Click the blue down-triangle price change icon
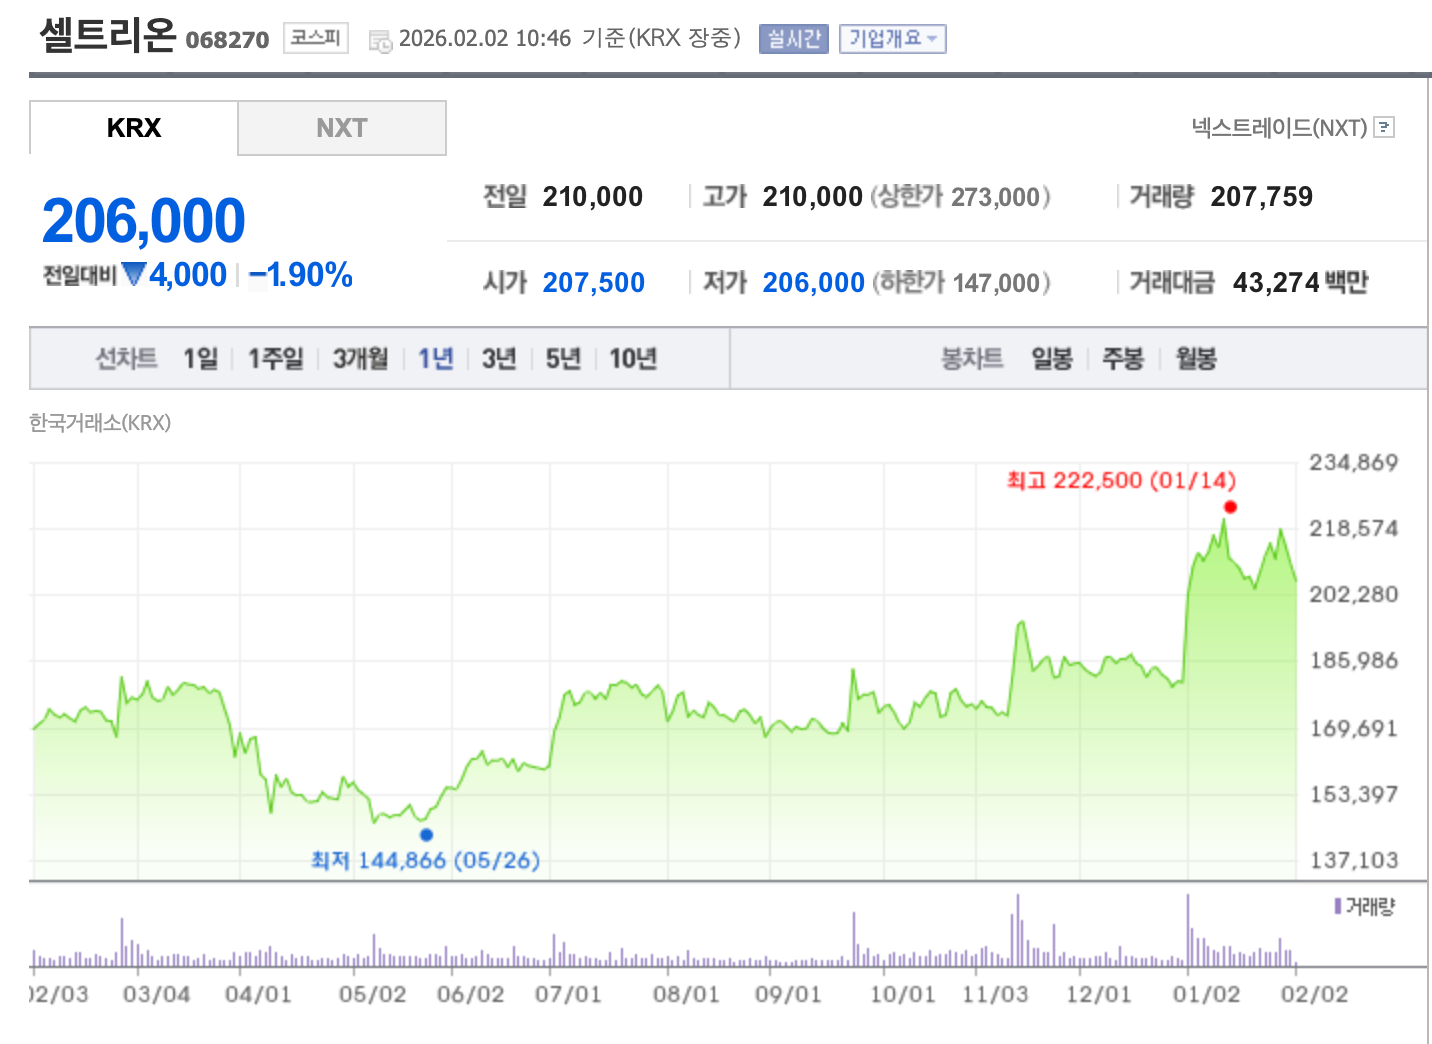 coord(134,274)
